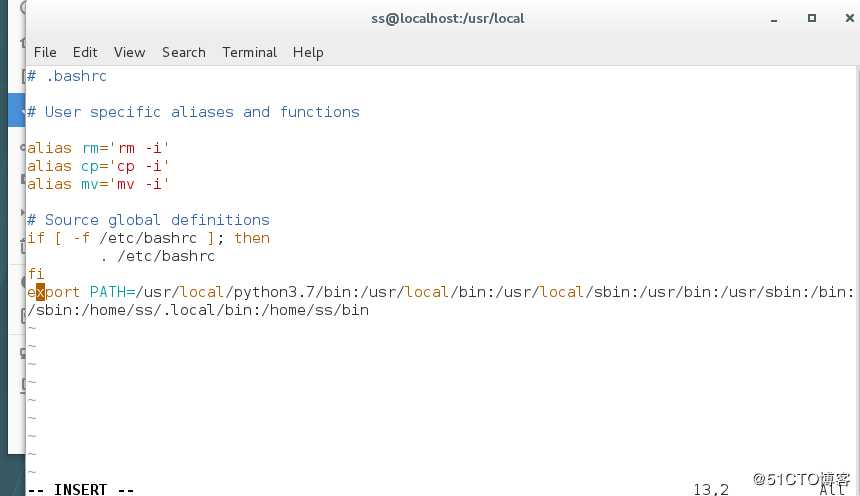The image size is (860, 496).
Task: Open the Terminal menu
Action: (250, 52)
